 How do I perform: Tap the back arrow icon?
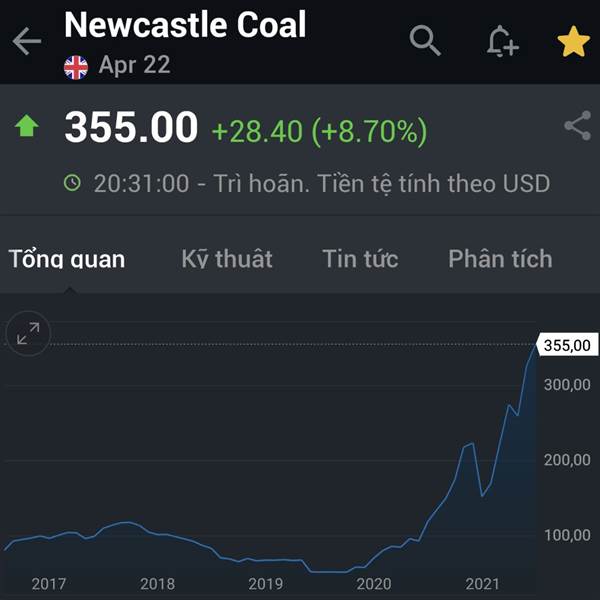(26, 41)
